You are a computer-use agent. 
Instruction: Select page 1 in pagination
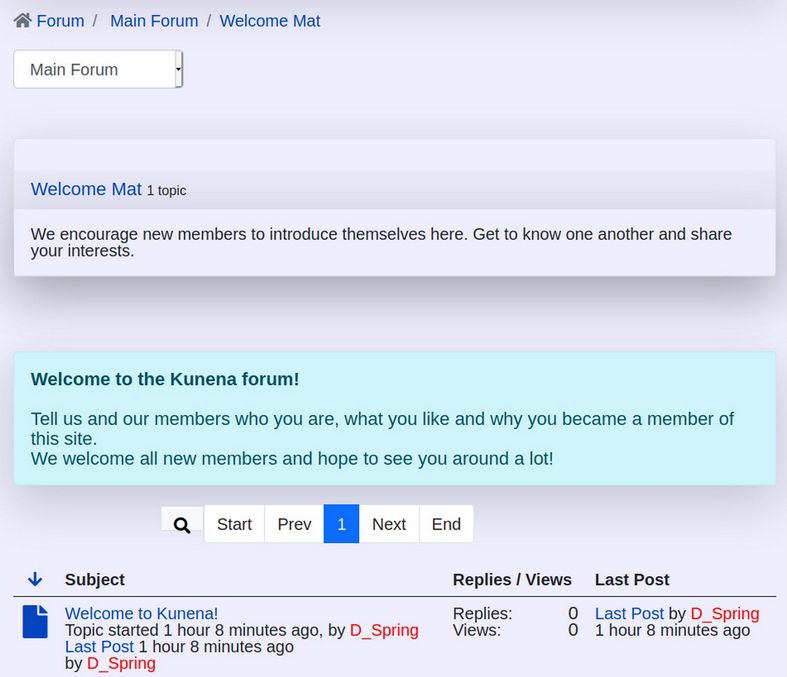coord(341,525)
